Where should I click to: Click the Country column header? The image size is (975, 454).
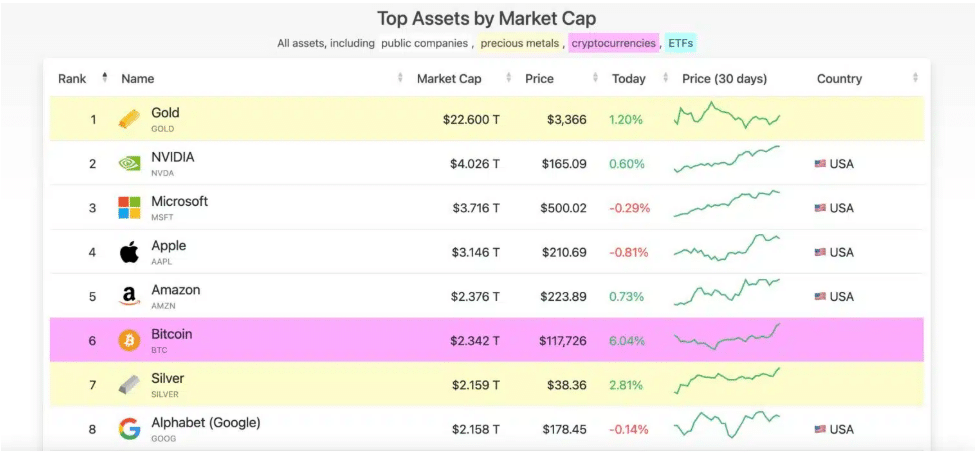(x=839, y=78)
